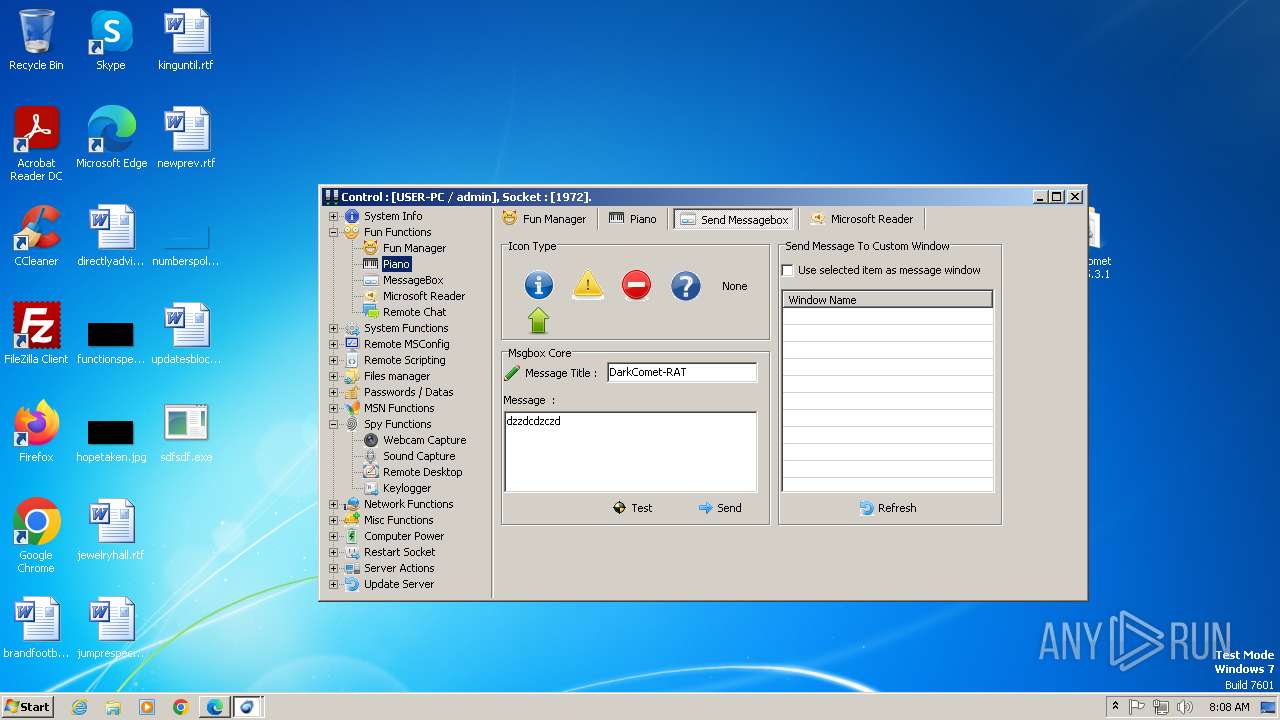
Task: Switch to the Send Messagebox tab
Action: (734, 219)
